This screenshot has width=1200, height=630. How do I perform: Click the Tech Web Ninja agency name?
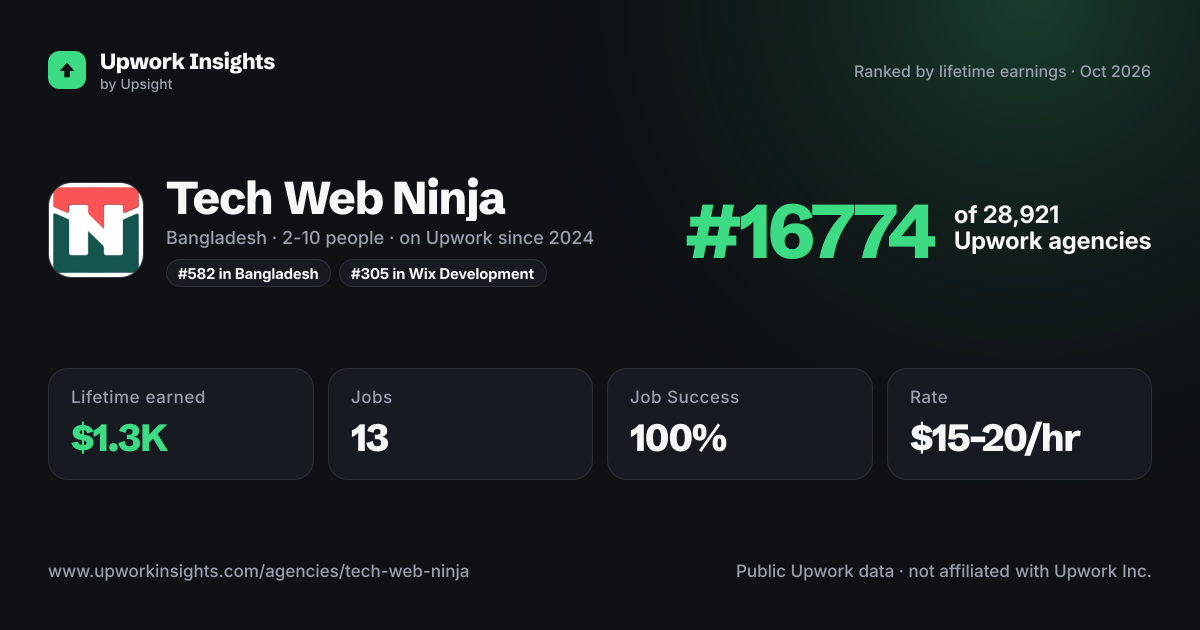(335, 198)
